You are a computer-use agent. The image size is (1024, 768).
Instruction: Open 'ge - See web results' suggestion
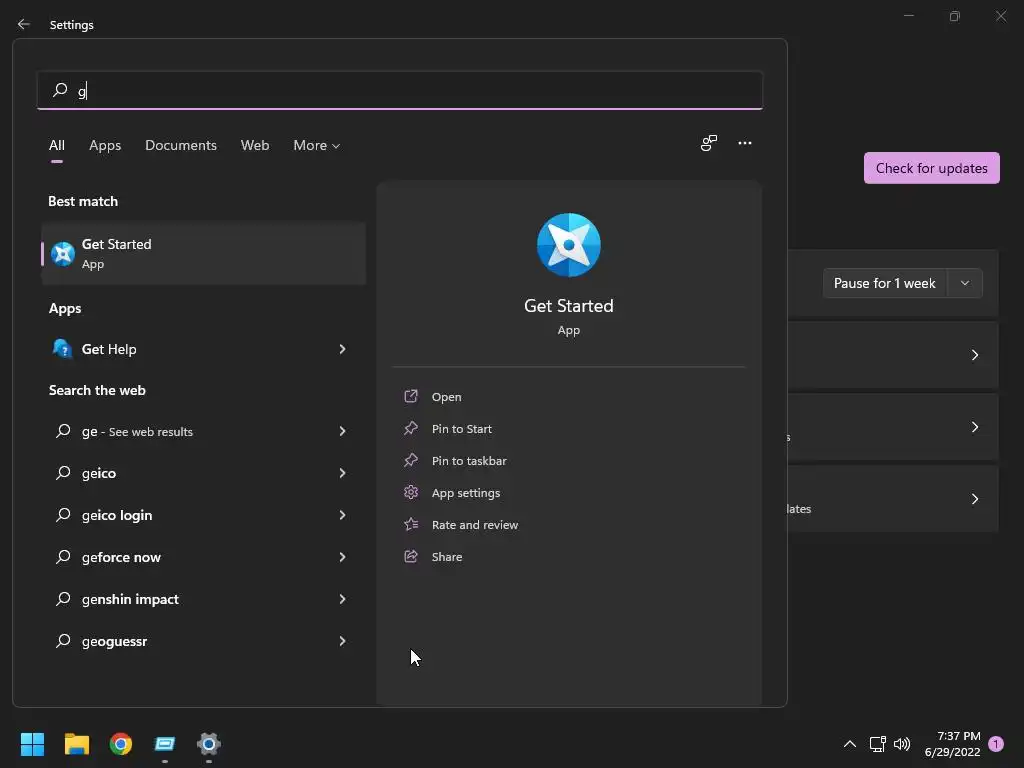click(x=204, y=431)
